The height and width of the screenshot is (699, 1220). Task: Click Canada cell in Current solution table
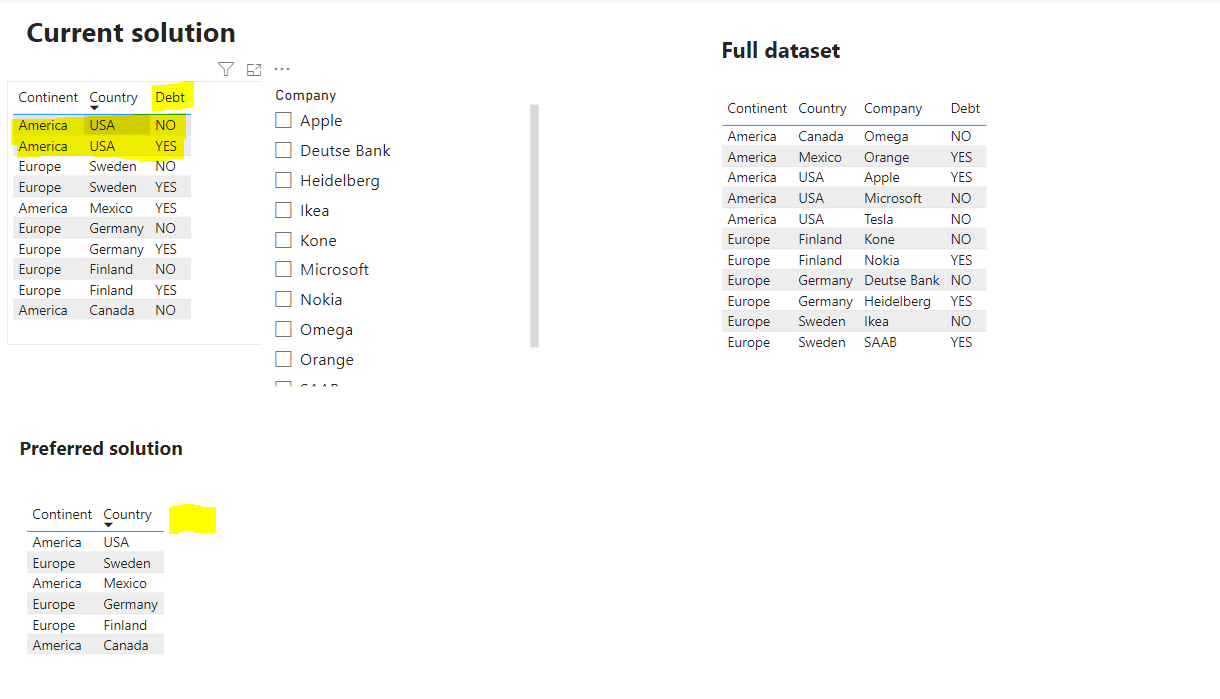tap(112, 310)
